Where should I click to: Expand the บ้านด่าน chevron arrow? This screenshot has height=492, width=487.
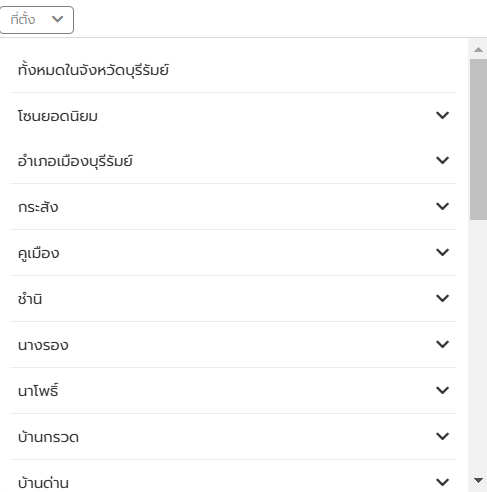point(442,482)
